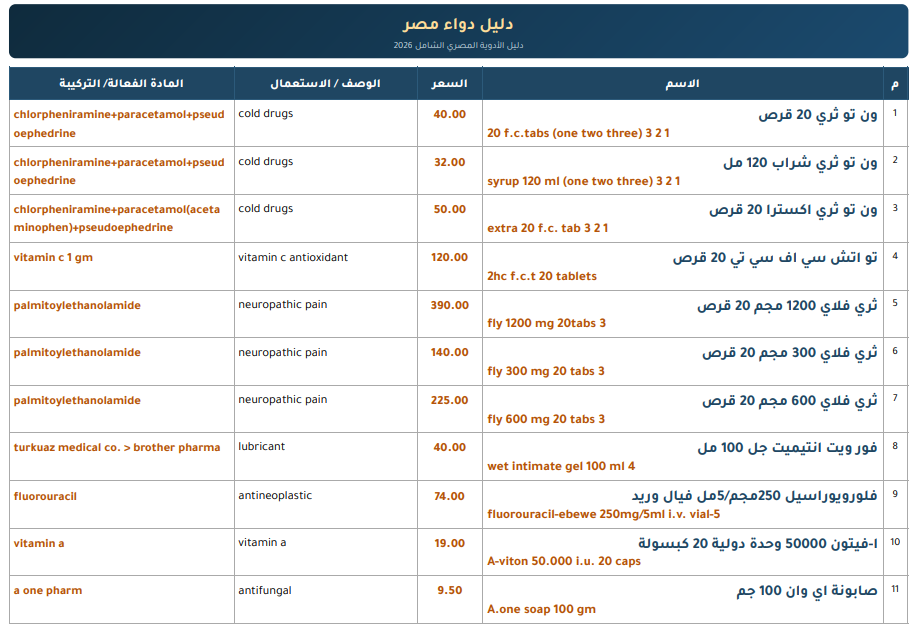
Task: Click antifungal description
Action: 265,590
